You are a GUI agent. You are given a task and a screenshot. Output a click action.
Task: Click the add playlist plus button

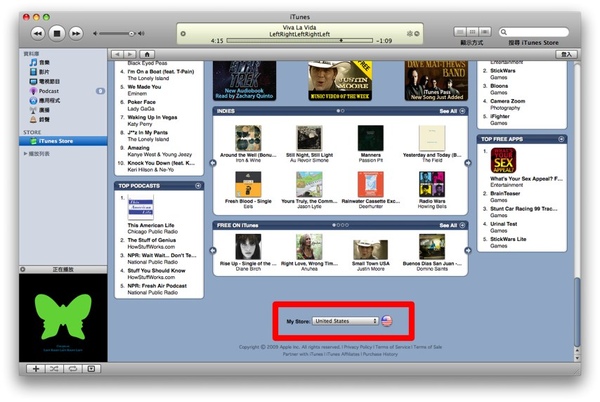pyautogui.click(x=36, y=369)
